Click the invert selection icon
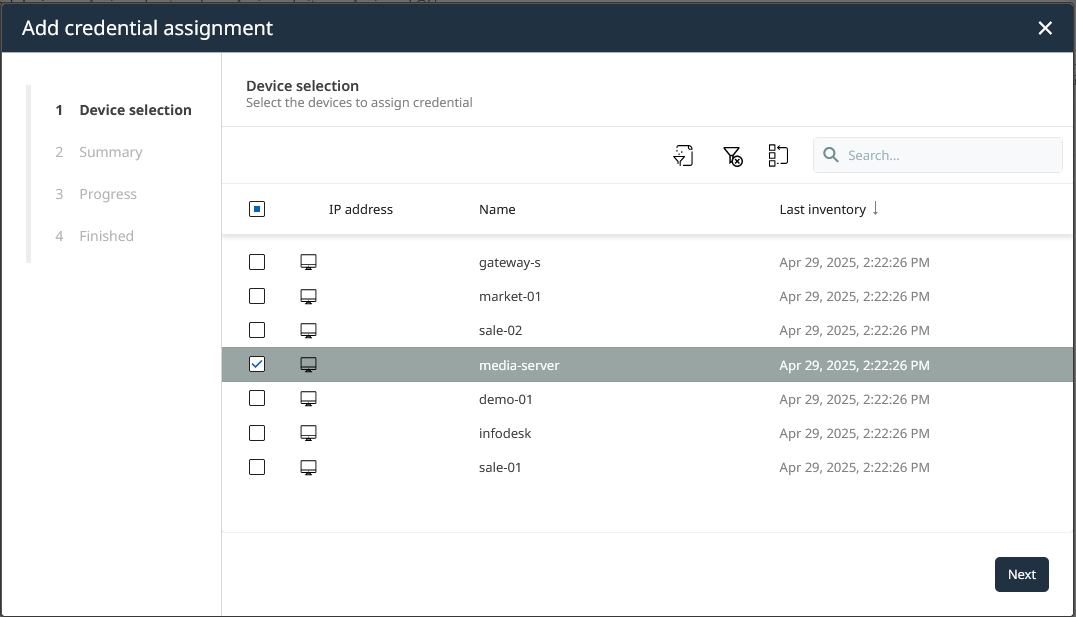The height and width of the screenshot is (617, 1076). tap(778, 155)
